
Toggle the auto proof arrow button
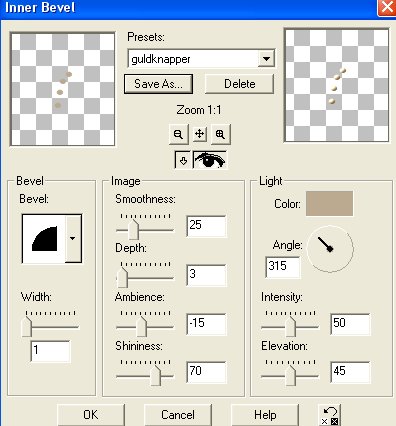[x=183, y=161]
